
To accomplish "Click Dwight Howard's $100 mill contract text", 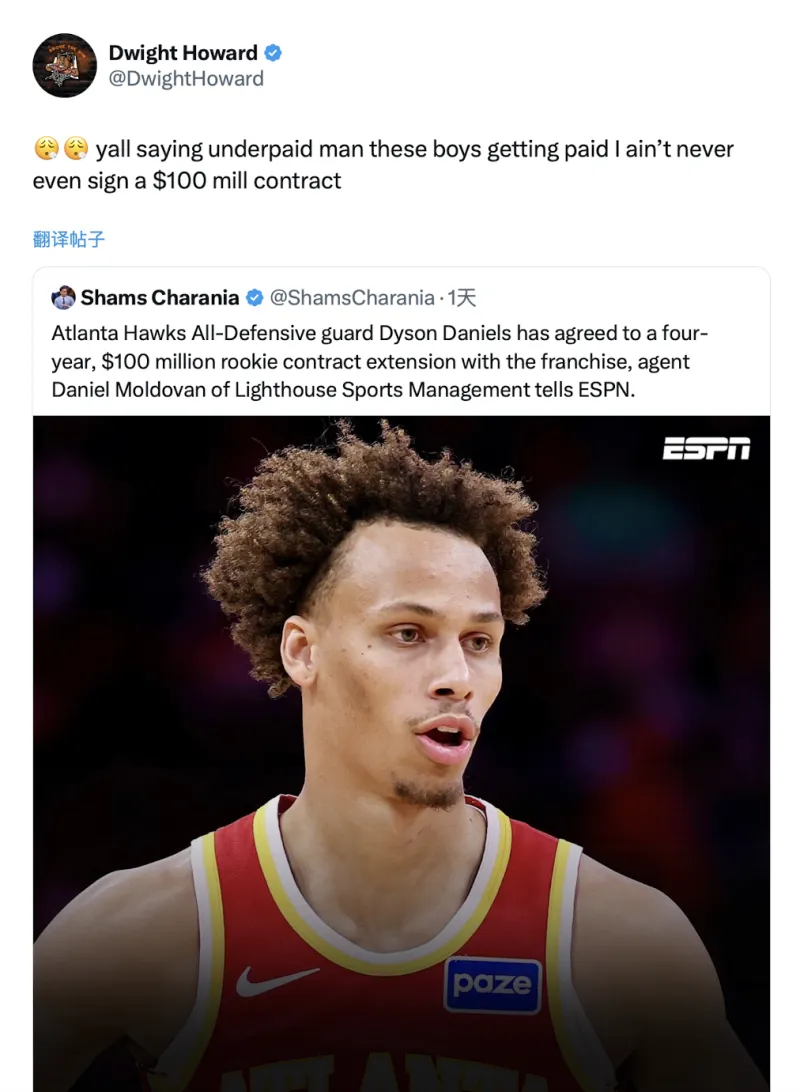I will tap(246, 181).
